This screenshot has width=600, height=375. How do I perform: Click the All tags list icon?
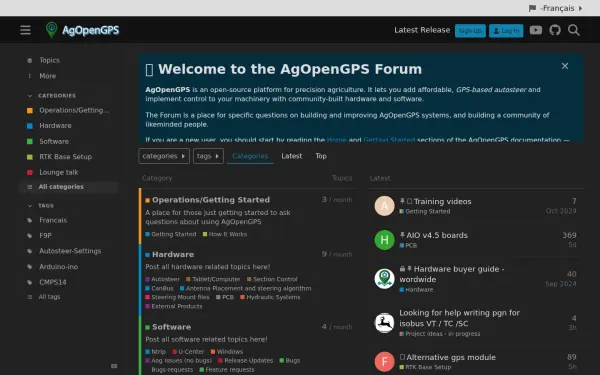29,297
